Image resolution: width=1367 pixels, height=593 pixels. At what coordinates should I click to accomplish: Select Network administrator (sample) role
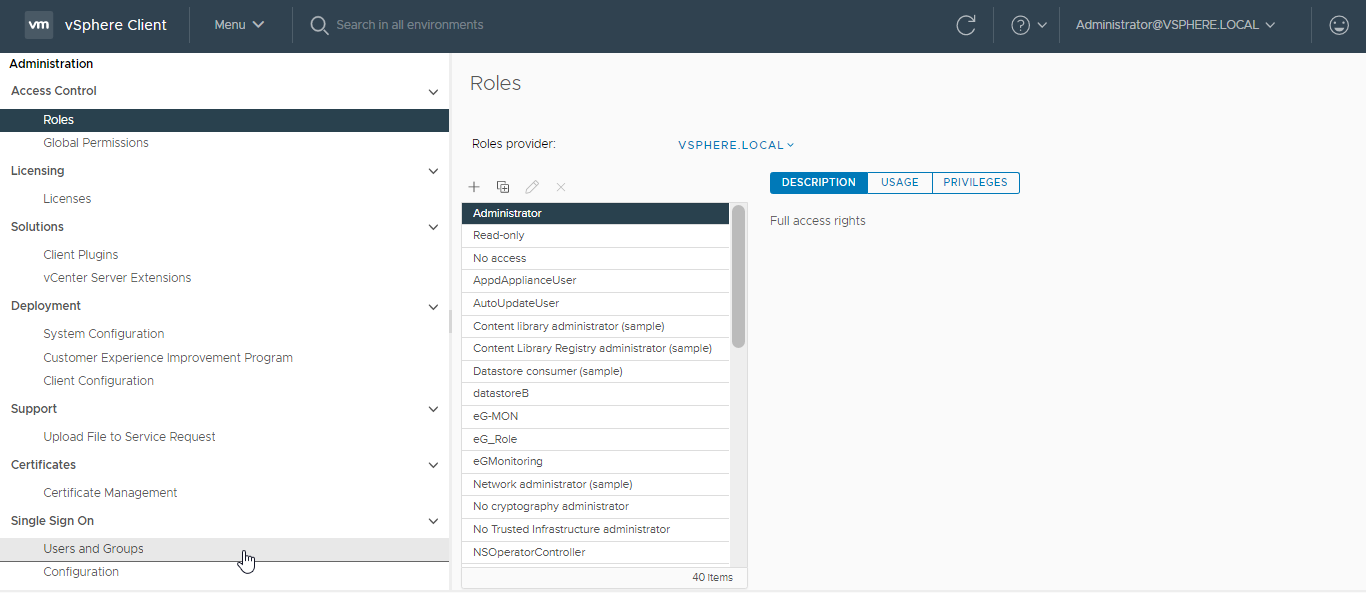[x=596, y=484]
